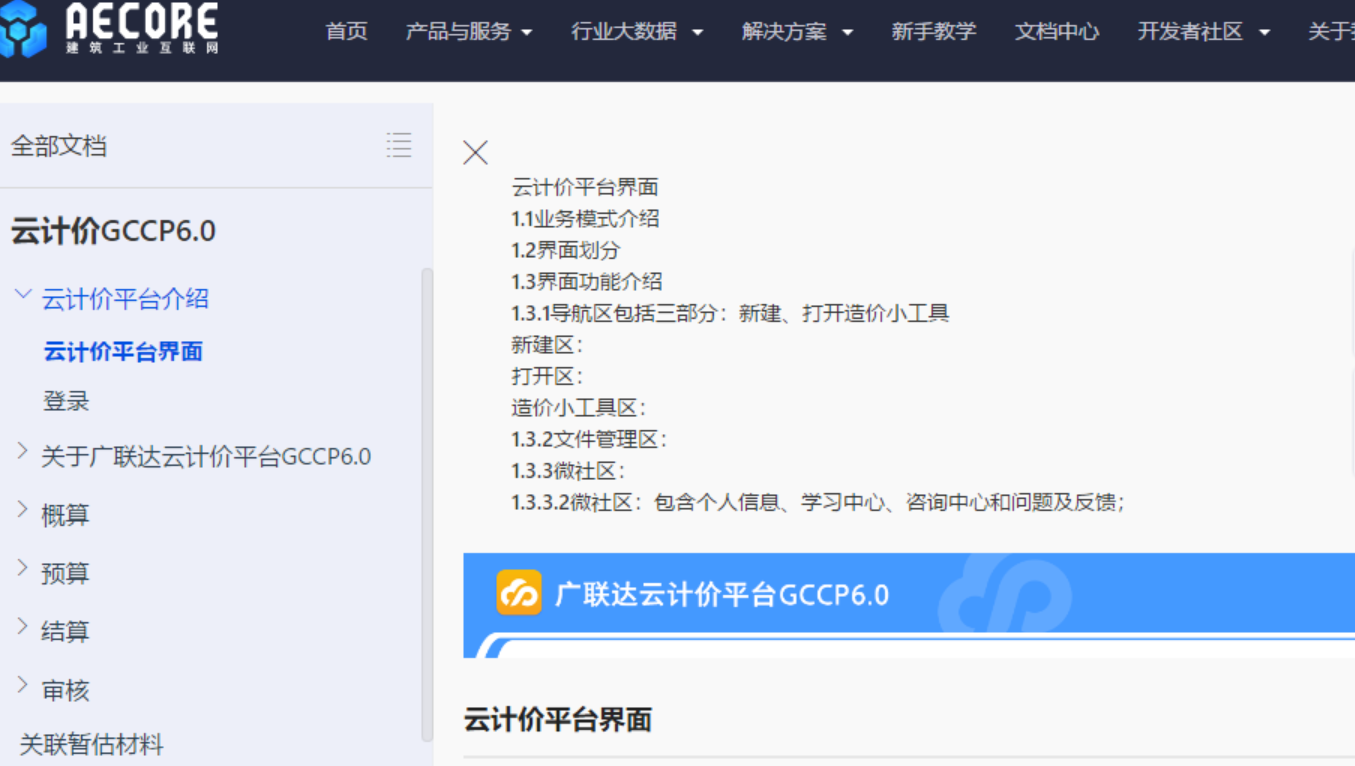The width and height of the screenshot is (1355, 766).
Task: Open the 首页 menu item
Action: tap(347, 31)
